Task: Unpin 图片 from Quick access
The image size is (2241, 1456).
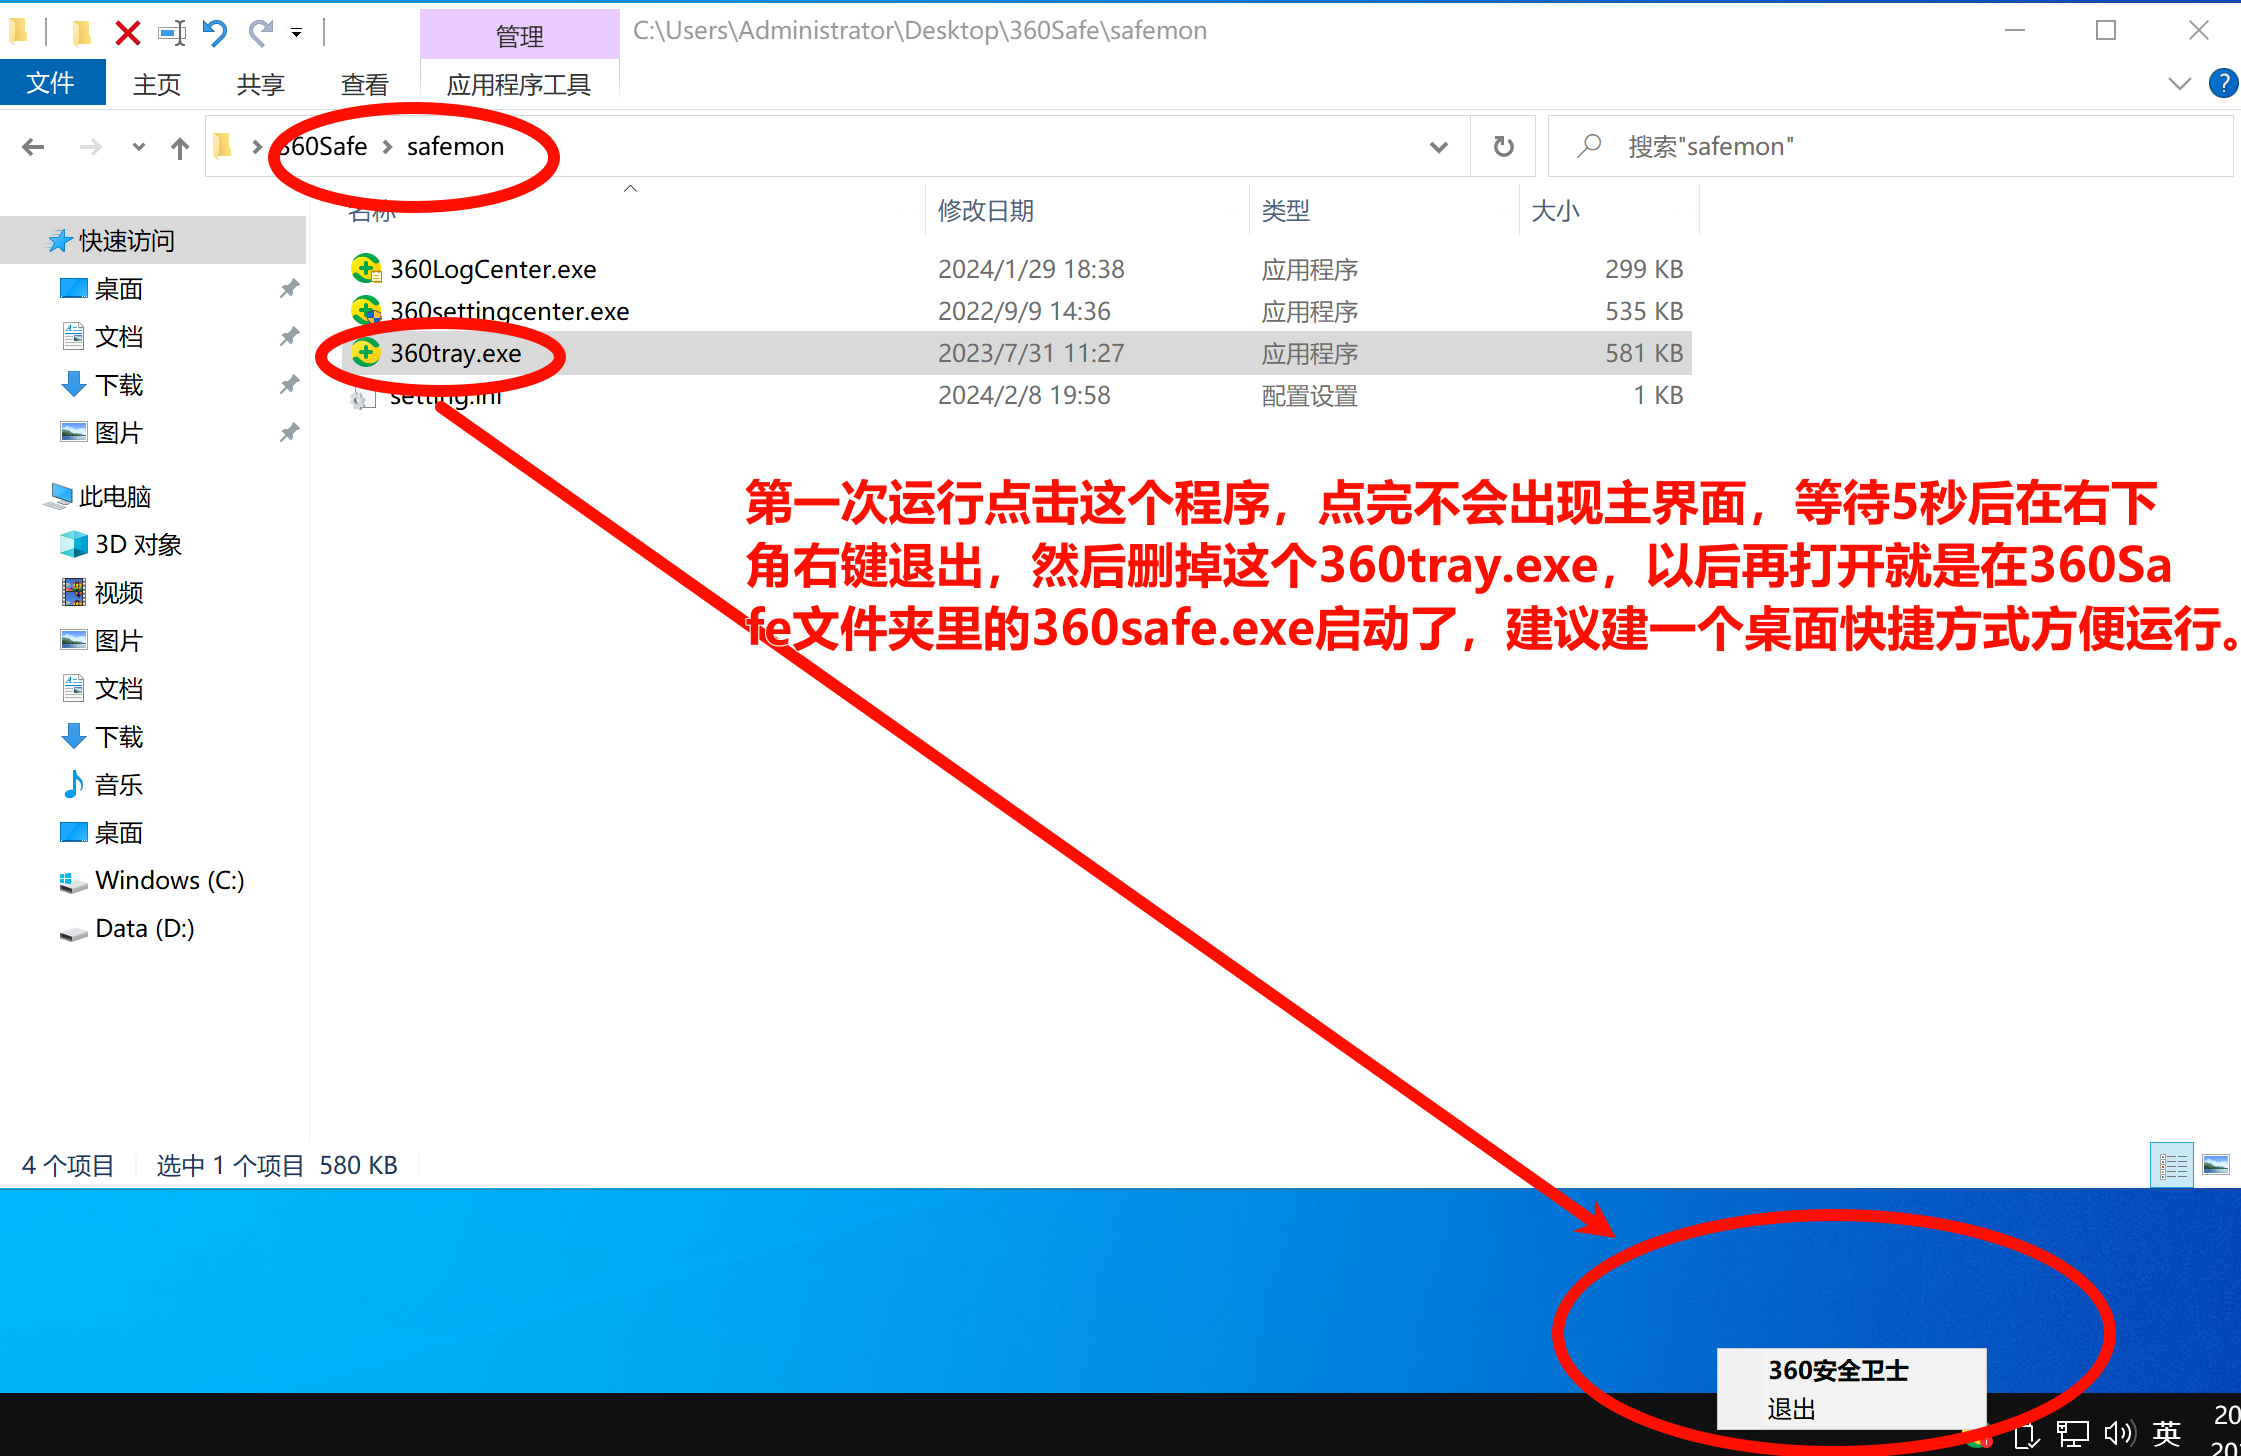Action: (289, 432)
